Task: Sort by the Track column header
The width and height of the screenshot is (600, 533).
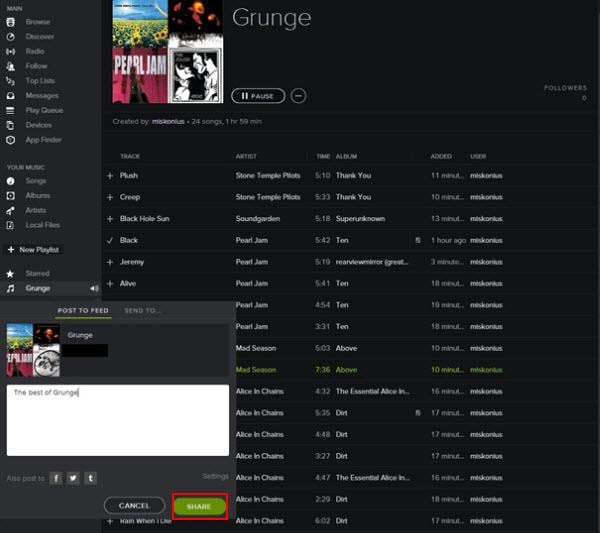Action: [130, 156]
